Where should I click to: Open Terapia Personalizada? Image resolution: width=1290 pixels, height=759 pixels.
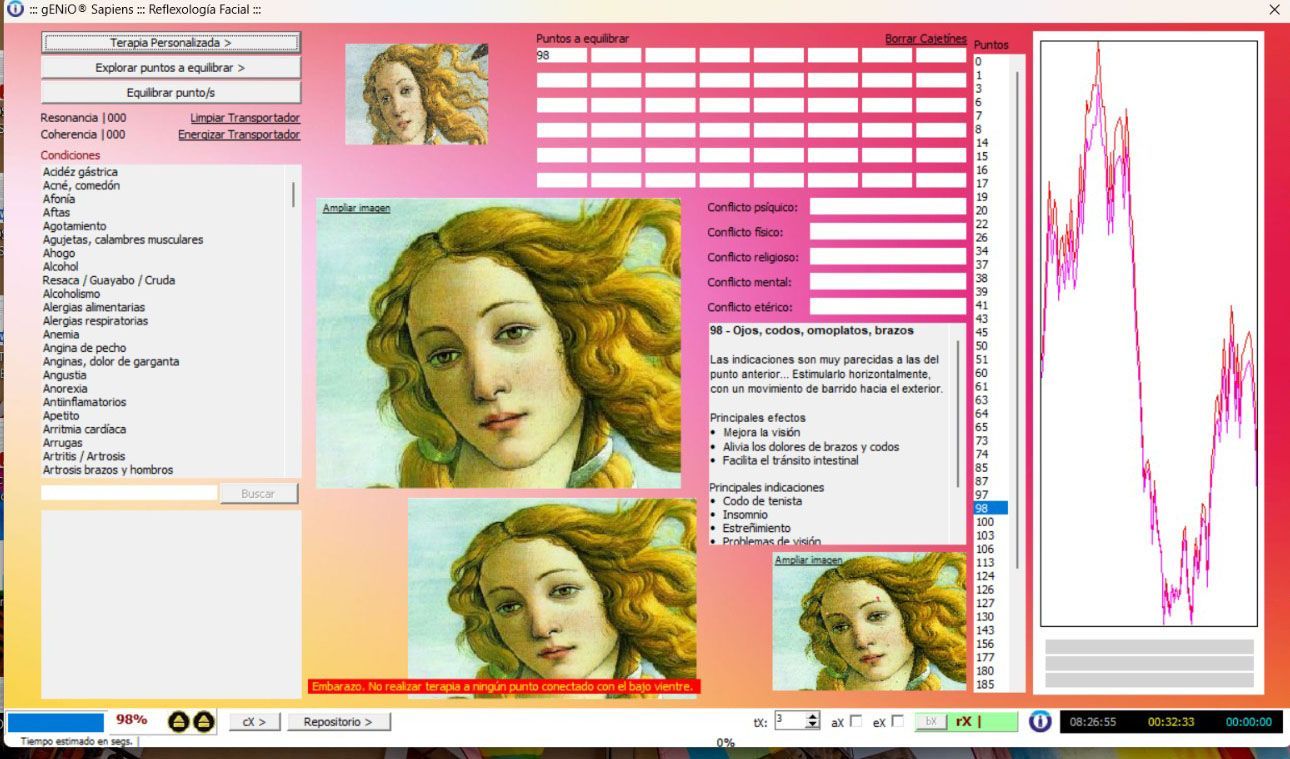tap(171, 43)
